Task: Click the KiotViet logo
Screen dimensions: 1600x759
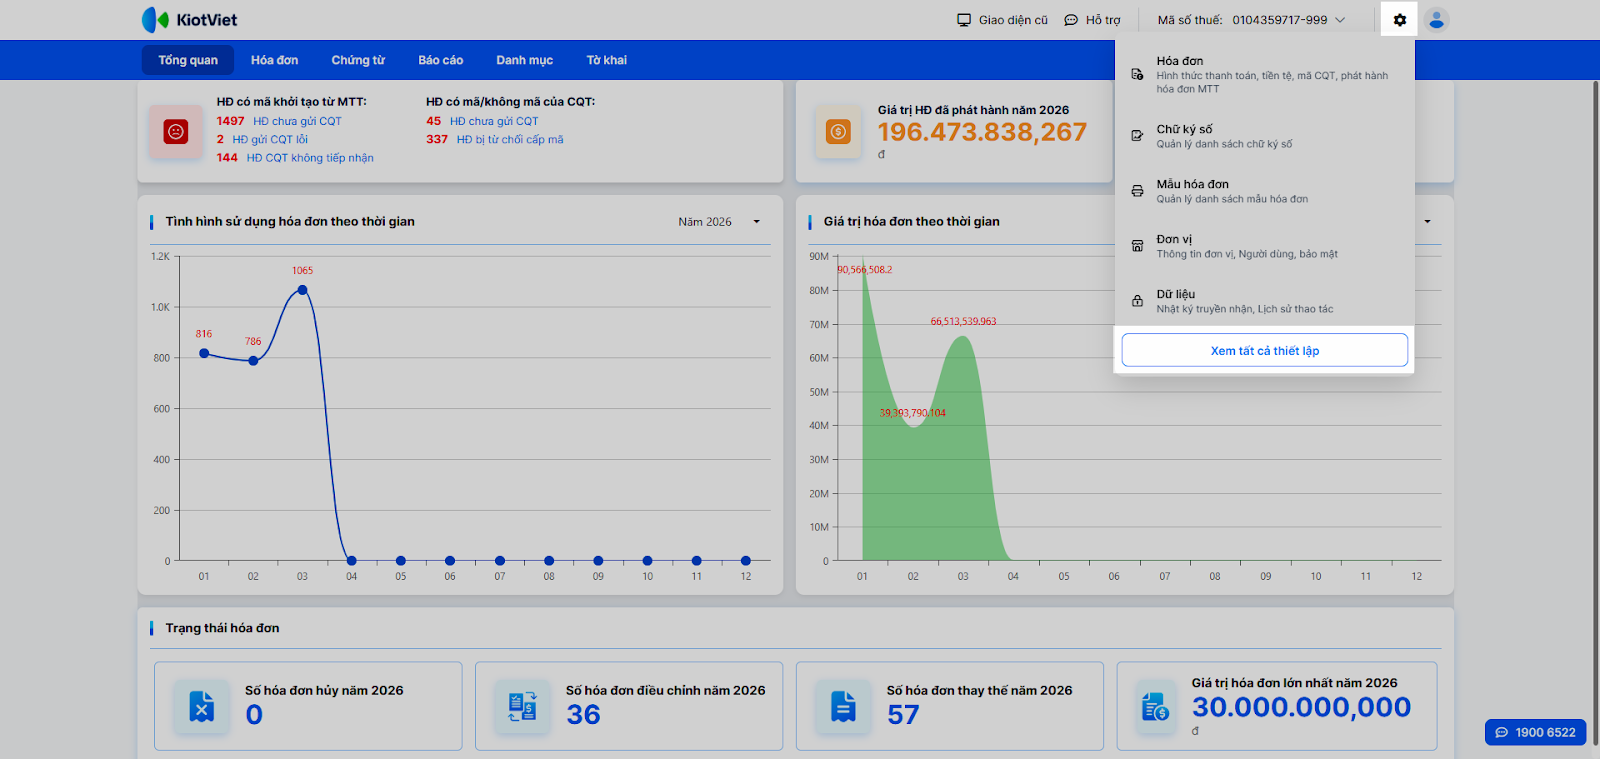Action: (189, 20)
